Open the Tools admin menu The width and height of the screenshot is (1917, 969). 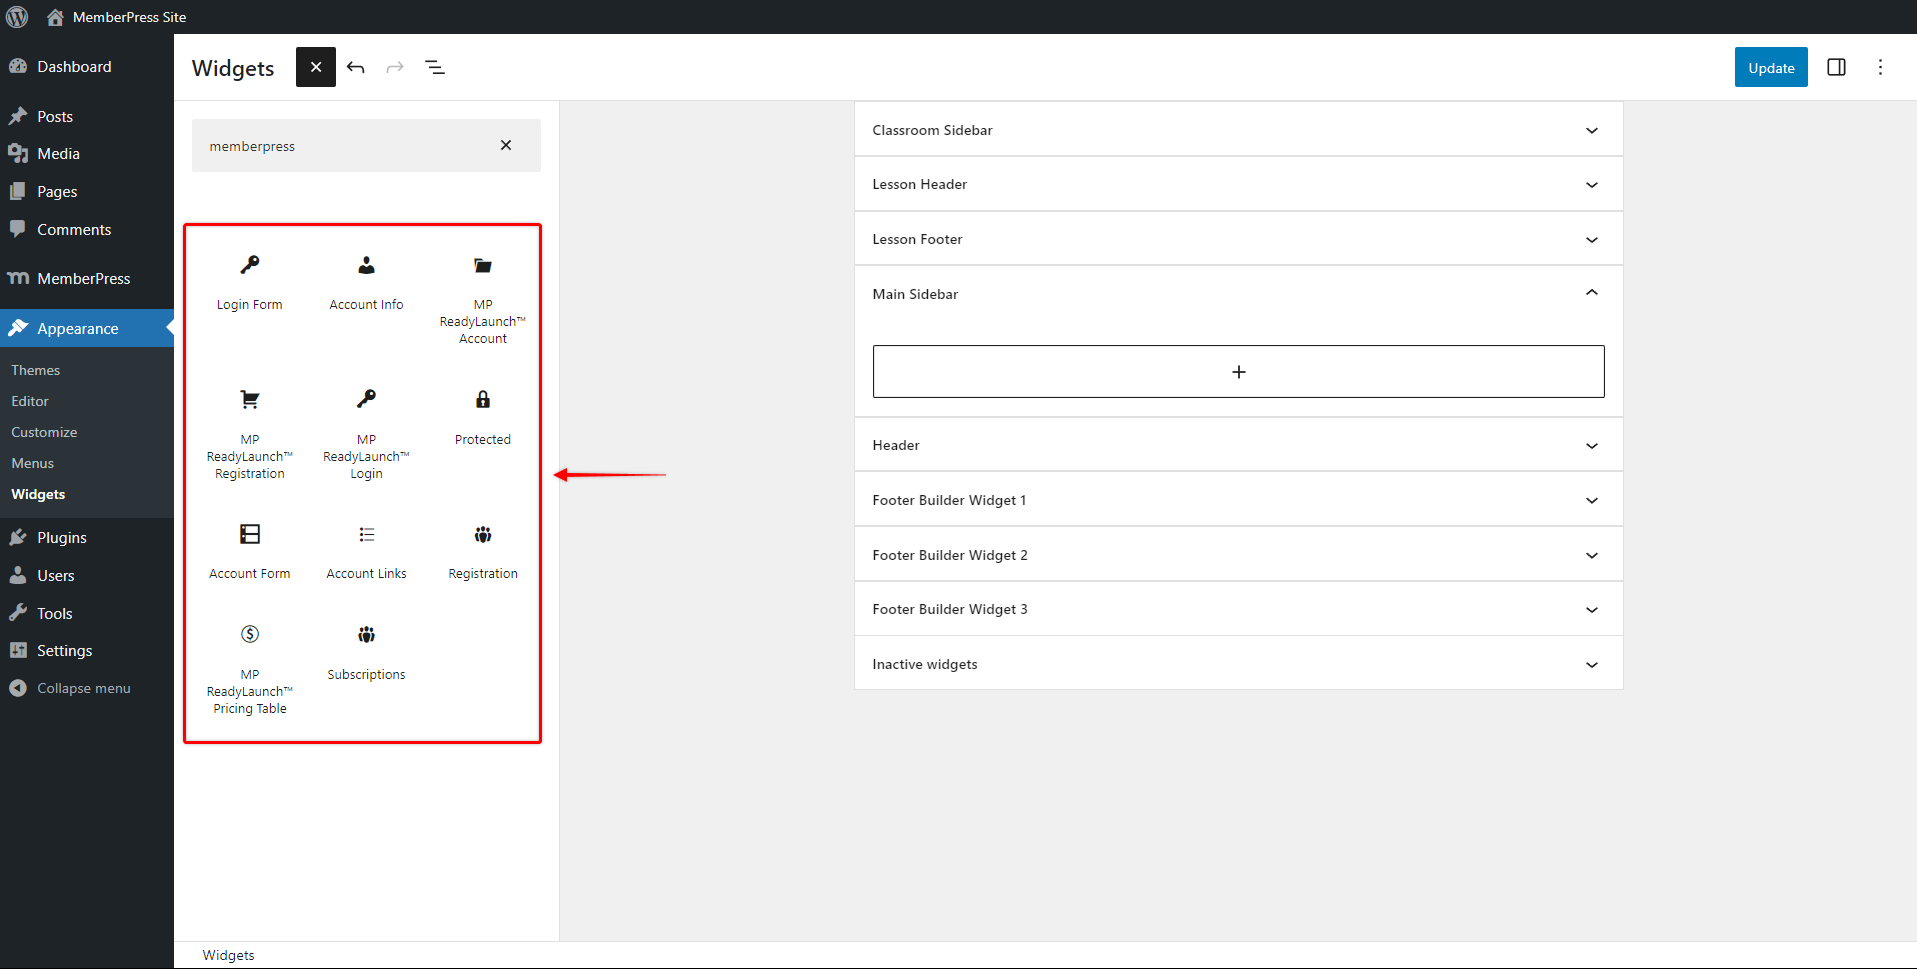[x=87, y=613]
